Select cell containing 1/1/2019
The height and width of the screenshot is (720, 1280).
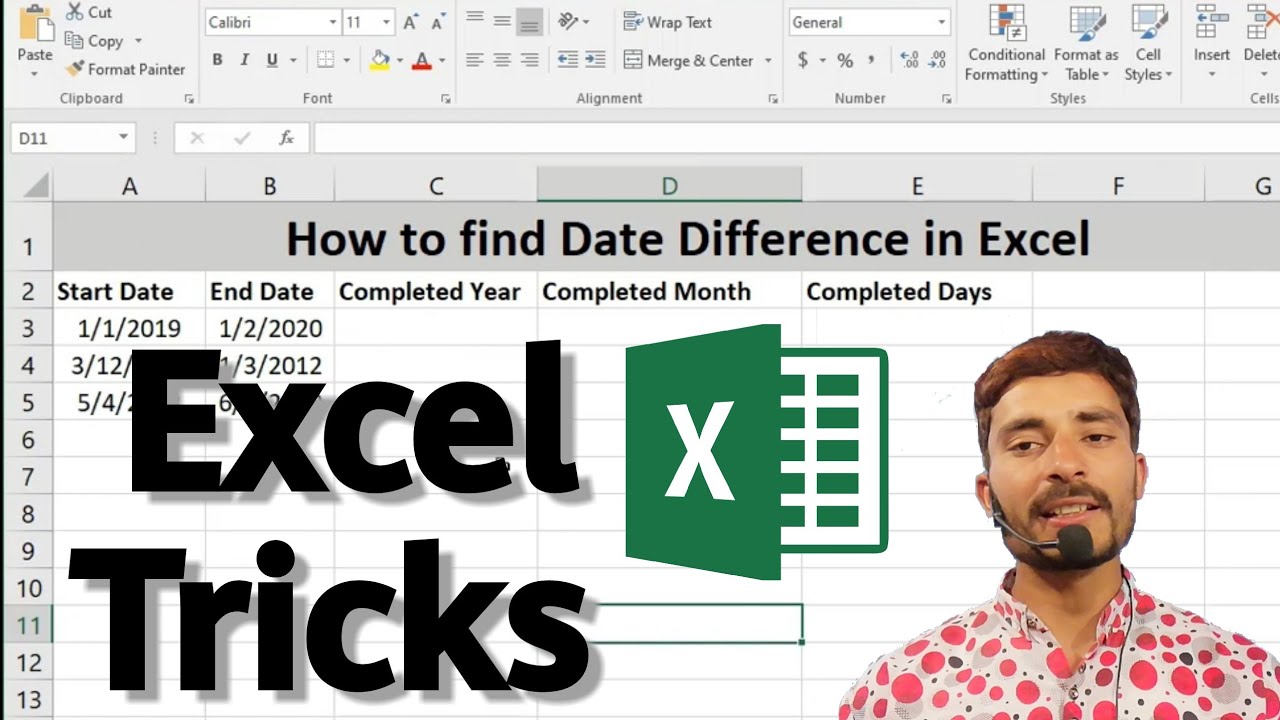pyautogui.click(x=129, y=328)
